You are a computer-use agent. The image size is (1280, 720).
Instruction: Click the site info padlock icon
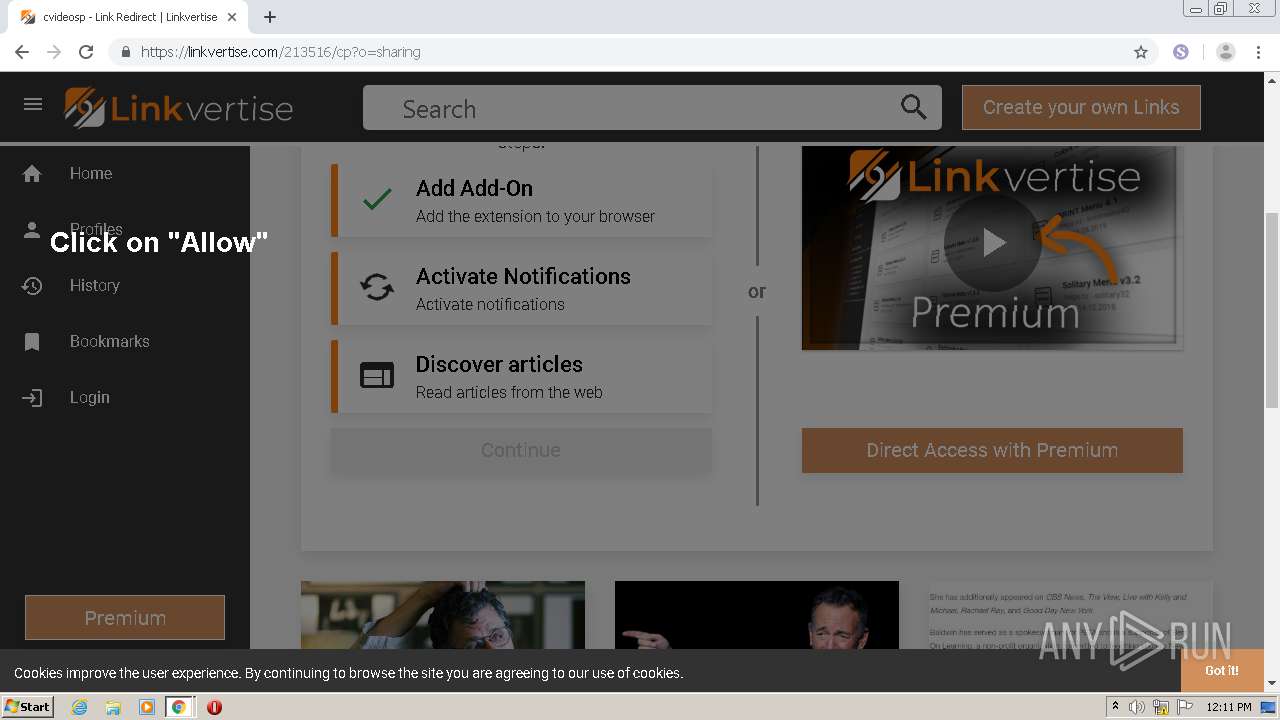tap(126, 52)
